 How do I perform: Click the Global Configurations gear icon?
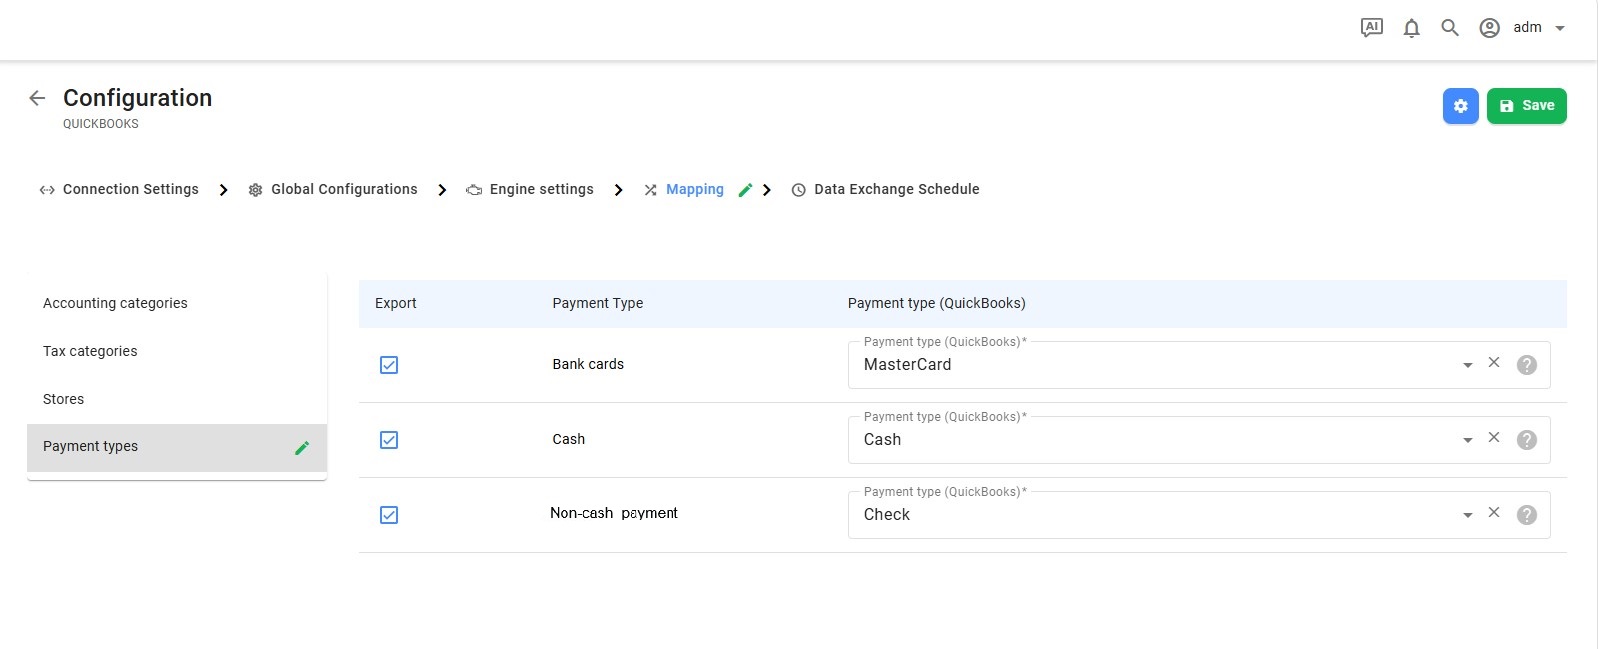click(x=255, y=190)
